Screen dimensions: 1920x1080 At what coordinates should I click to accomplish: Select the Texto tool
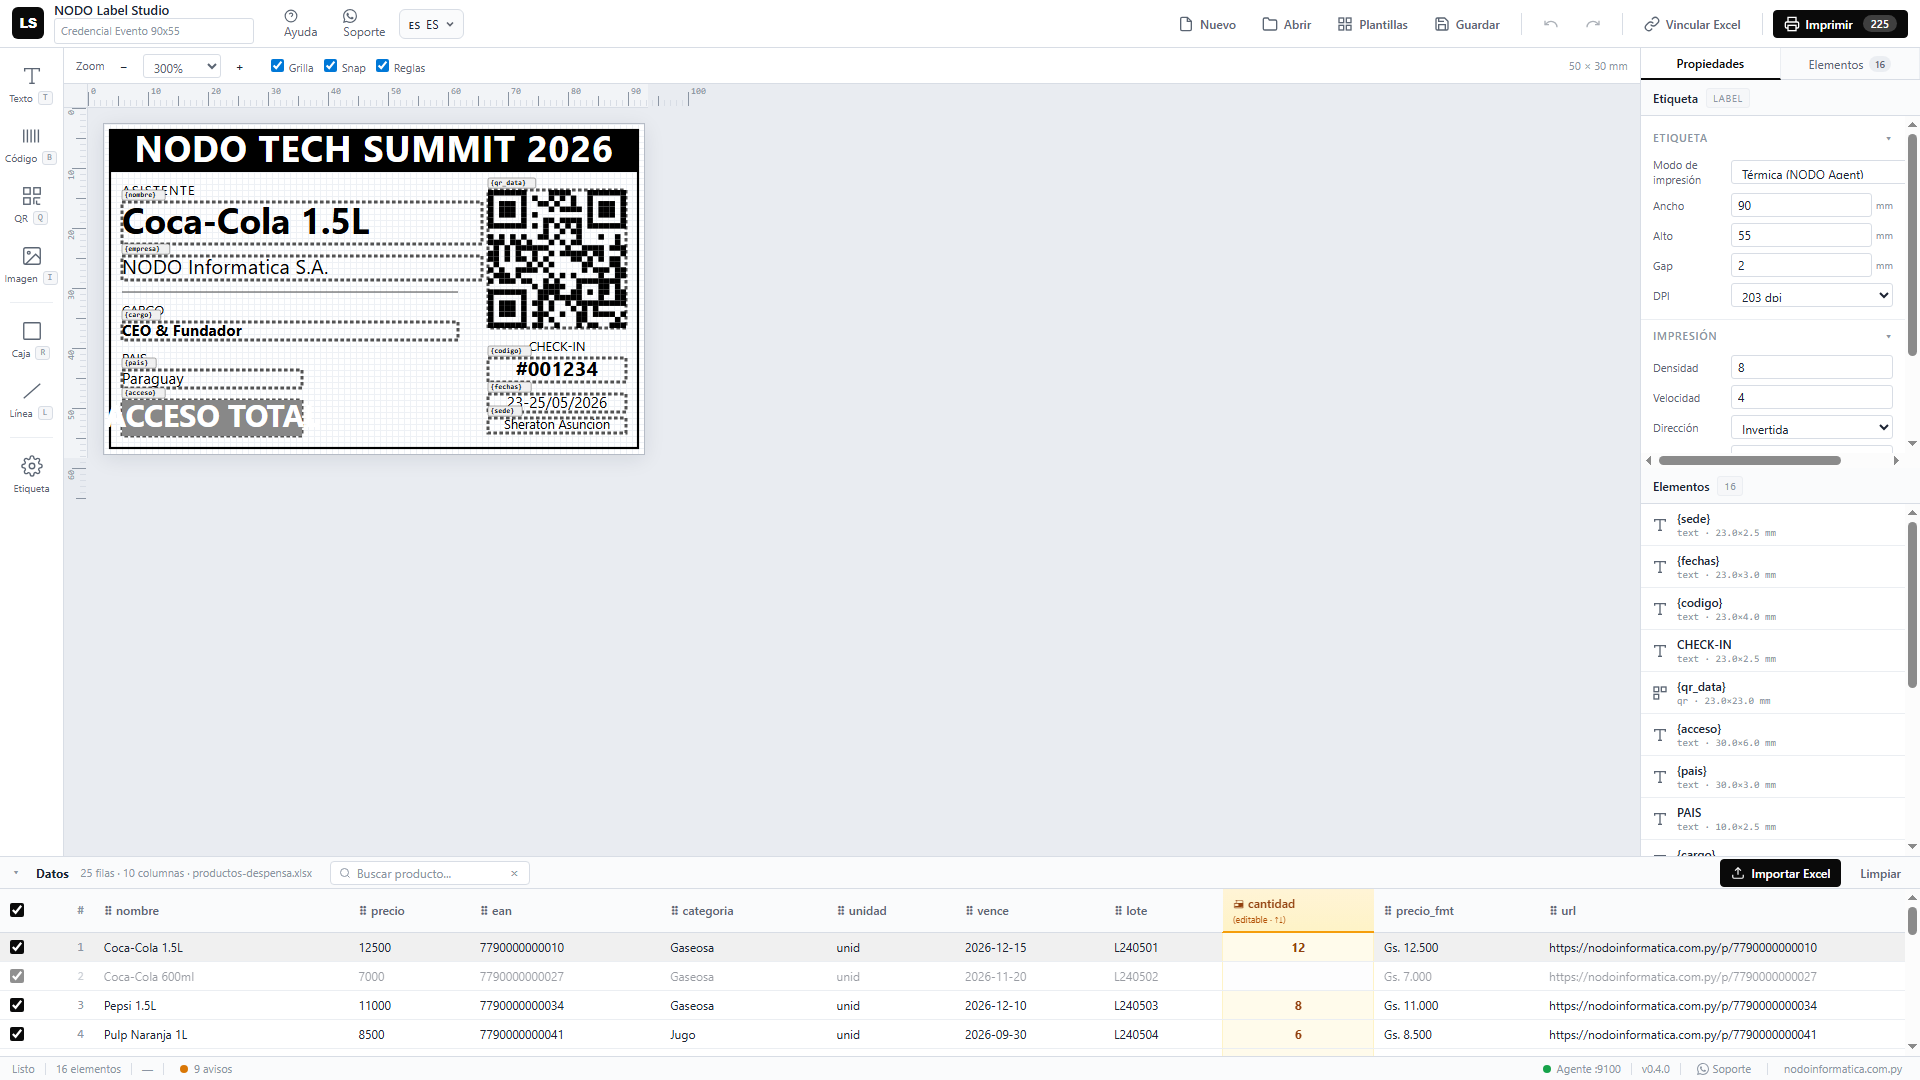[x=31, y=84]
